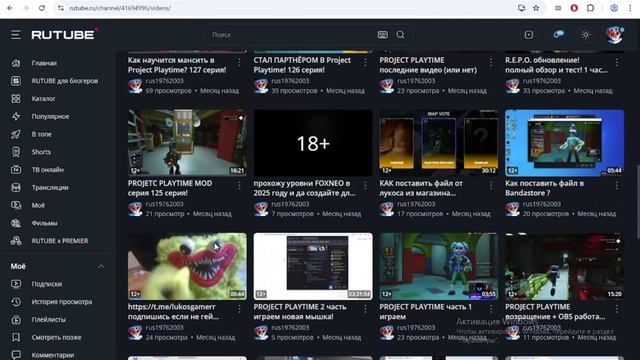
Task: Click the Shorts icon in sidebar
Action: [x=16, y=152]
